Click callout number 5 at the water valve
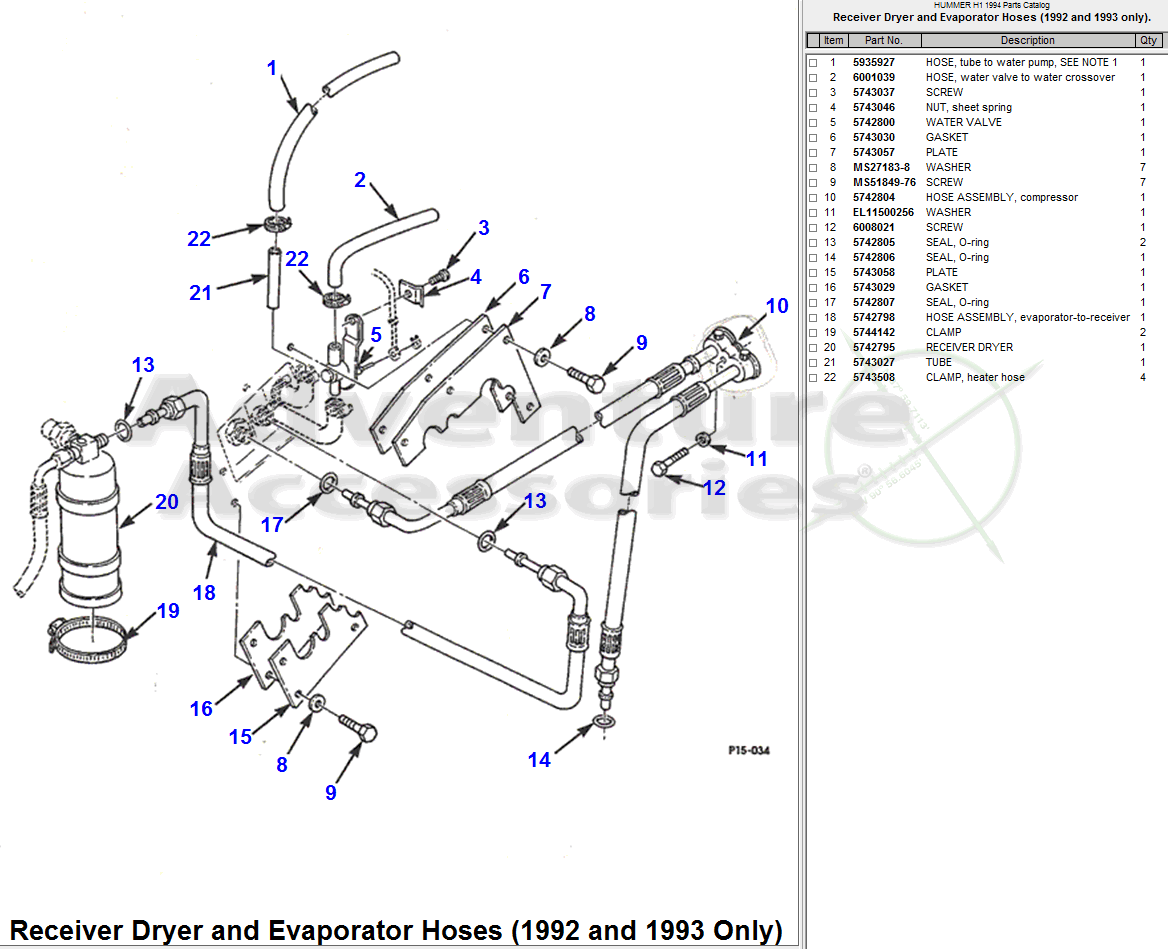The height and width of the screenshot is (949, 1168). click(376, 334)
